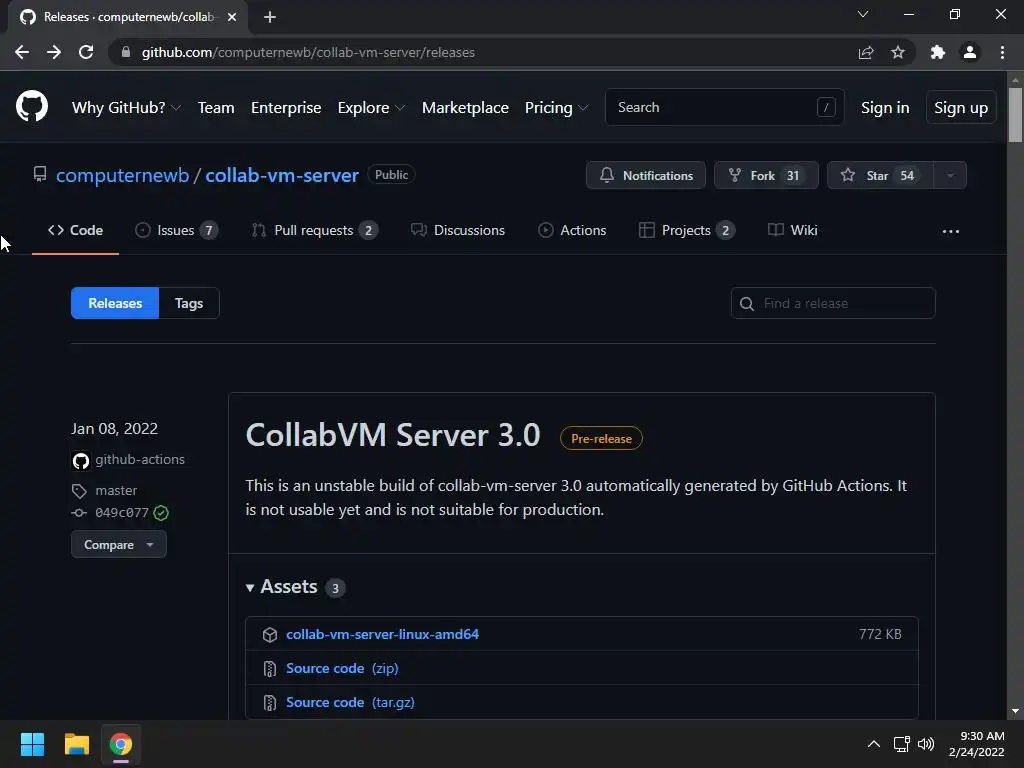Open the Compare dropdown button
Image resolution: width=1024 pixels, height=768 pixels.
click(119, 545)
